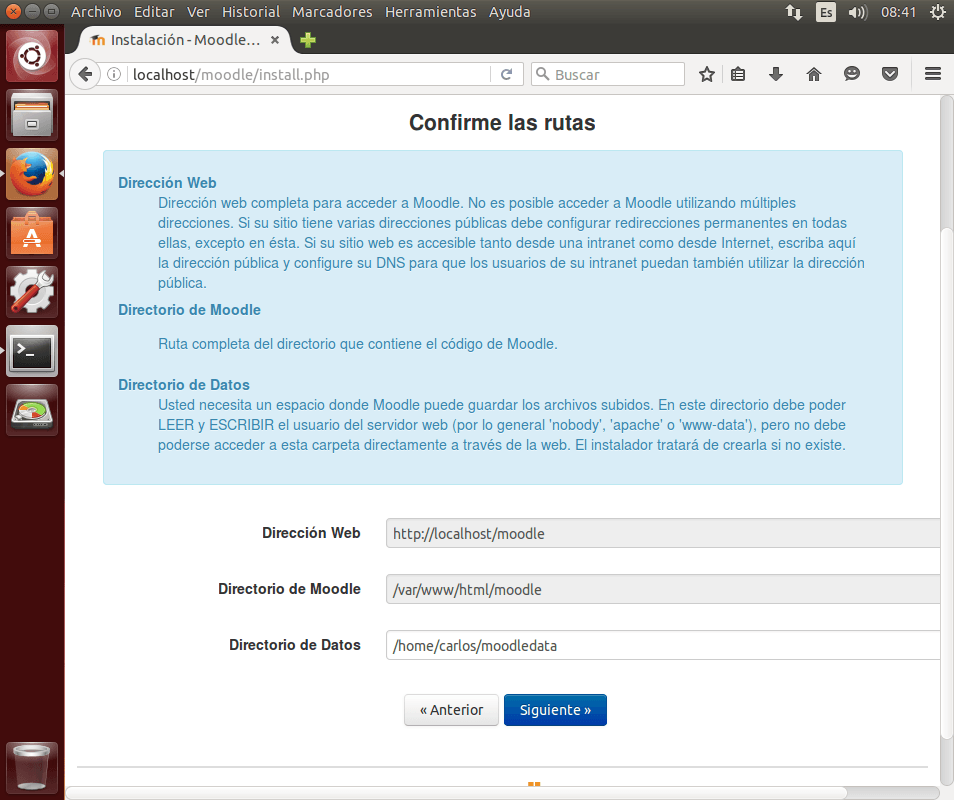Open network connections indicator in top panel
Viewport: 954px width, 800px height.
coord(793,12)
